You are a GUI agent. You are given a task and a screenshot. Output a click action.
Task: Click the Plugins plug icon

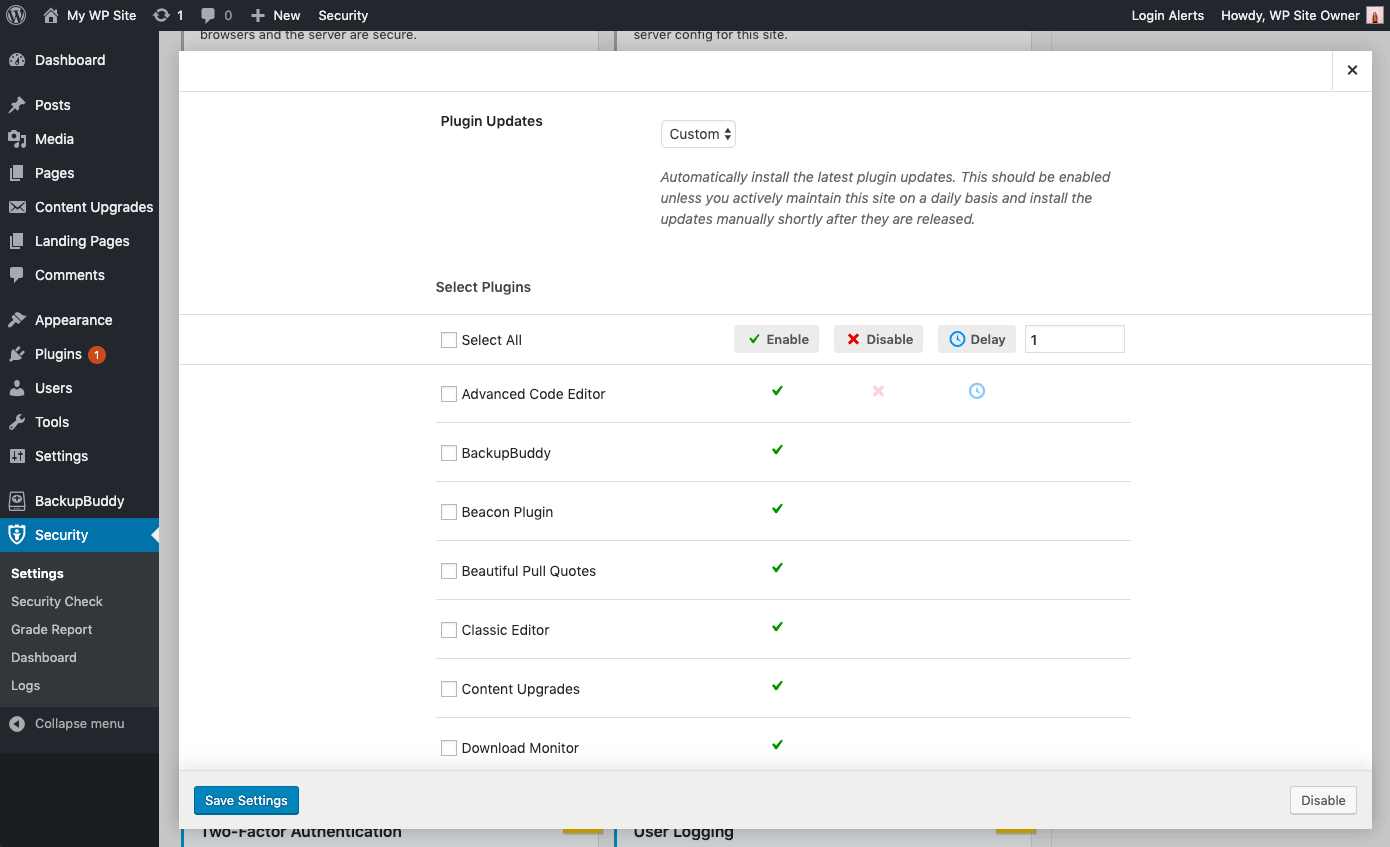[x=17, y=354]
